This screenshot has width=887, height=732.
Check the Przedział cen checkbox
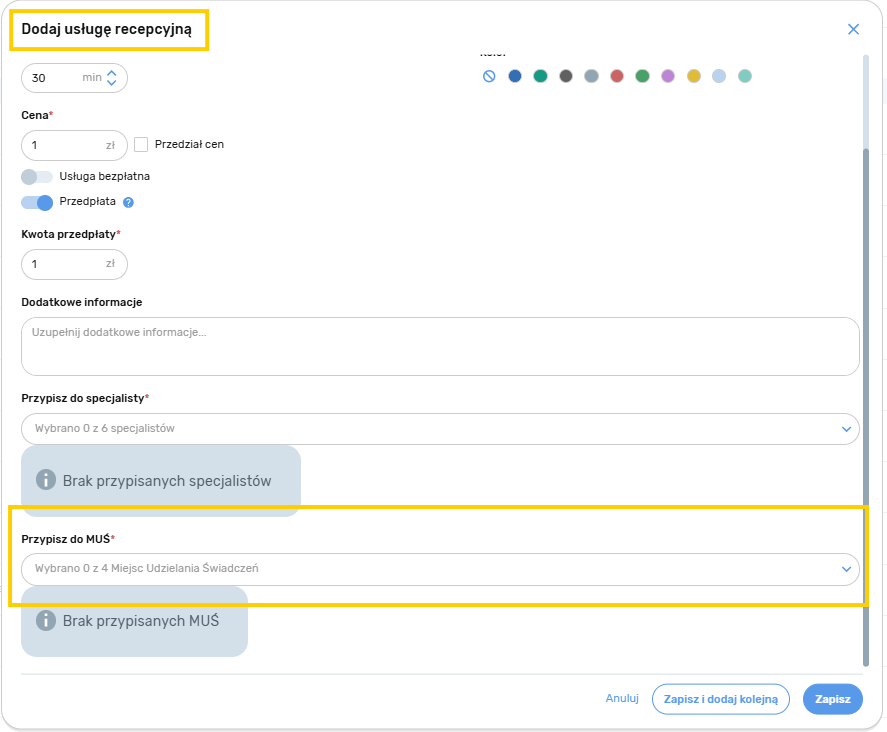pos(141,144)
